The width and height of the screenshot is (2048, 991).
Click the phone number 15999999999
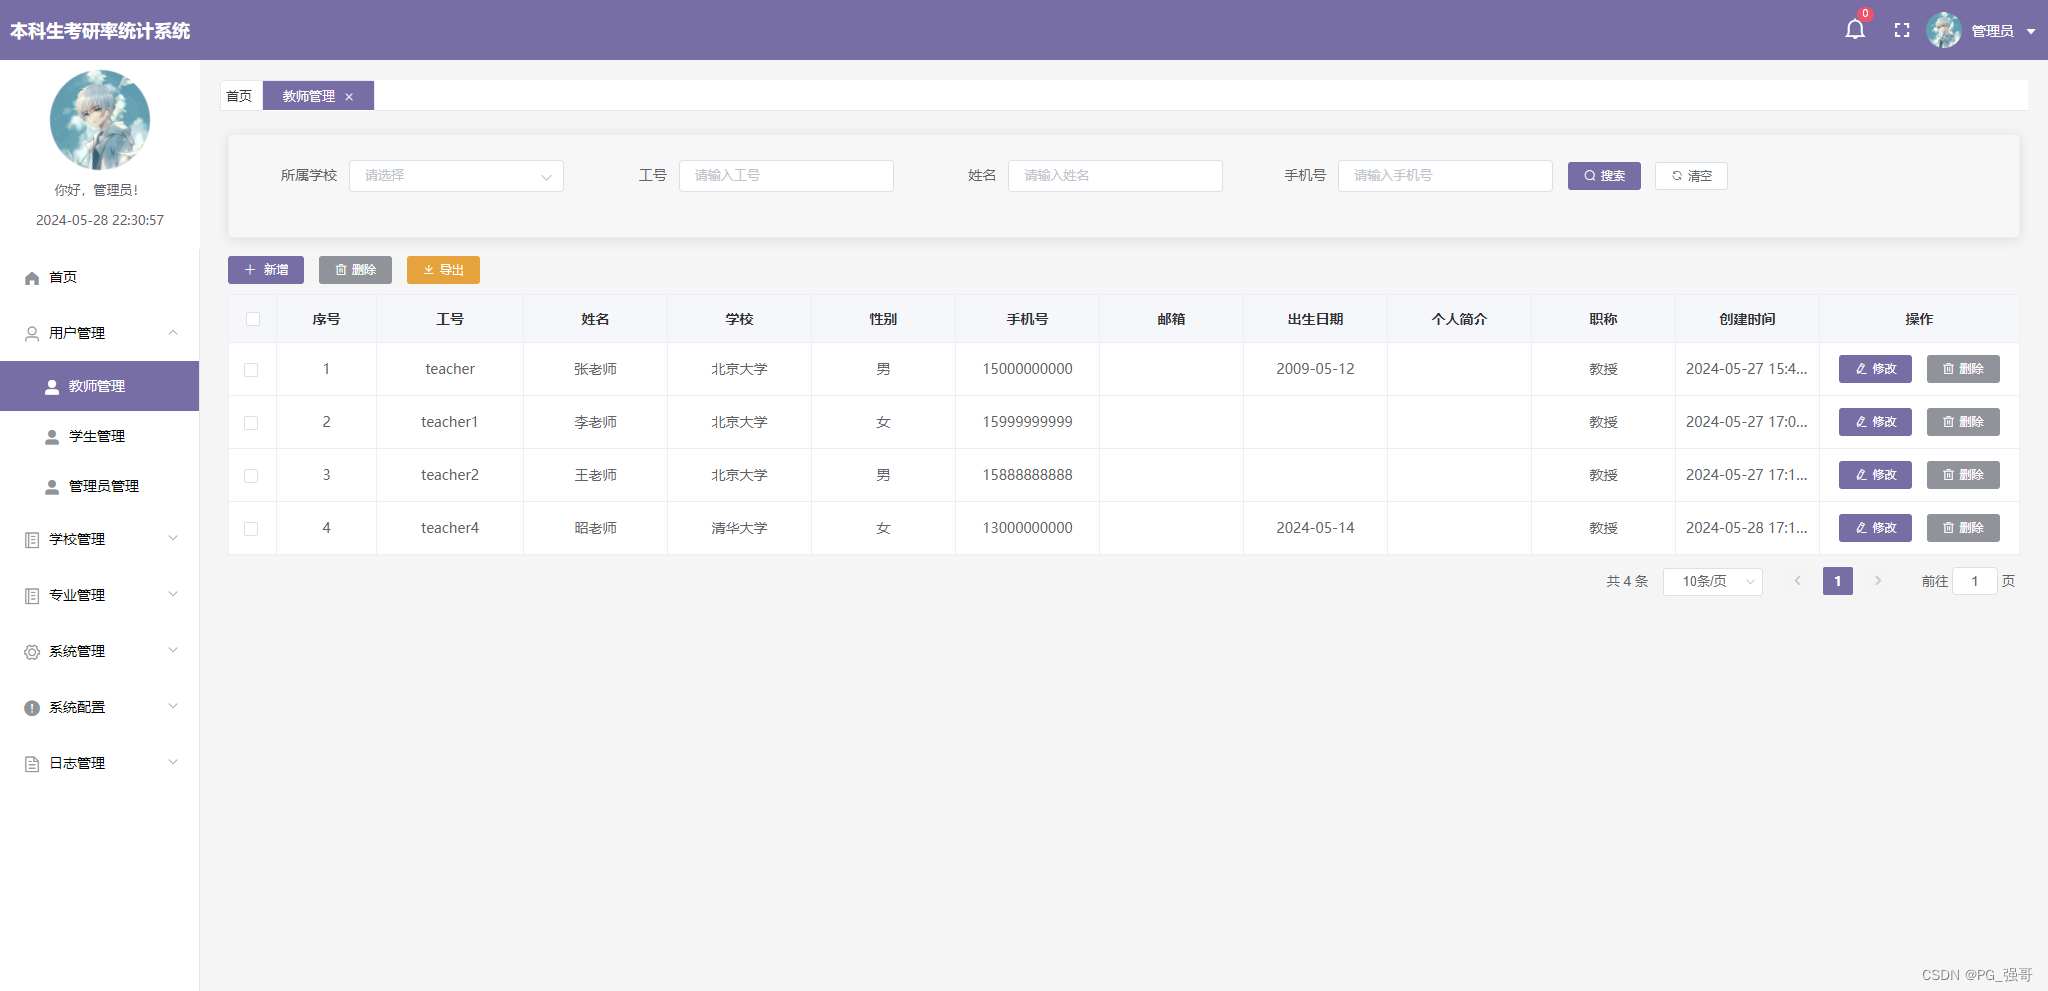[1027, 422]
